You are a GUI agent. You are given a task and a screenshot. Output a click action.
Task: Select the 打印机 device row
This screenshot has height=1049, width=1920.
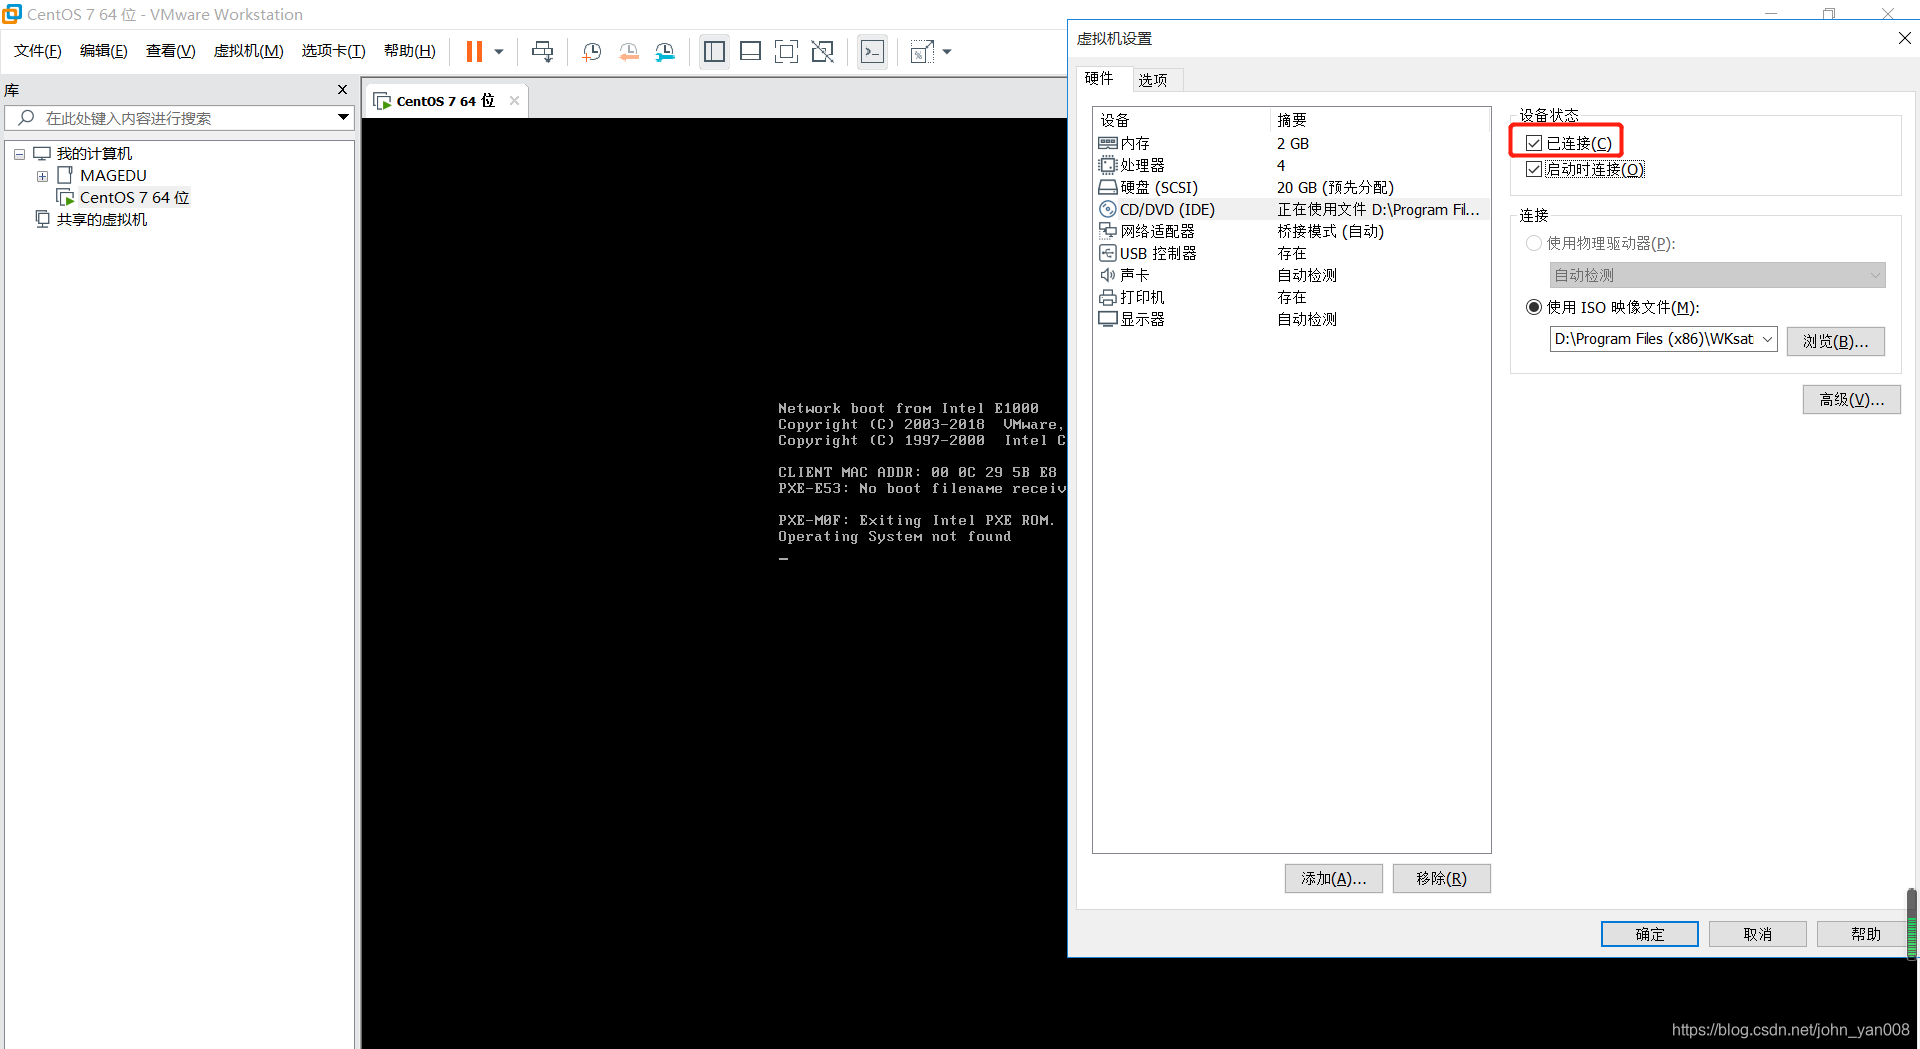pos(1291,298)
